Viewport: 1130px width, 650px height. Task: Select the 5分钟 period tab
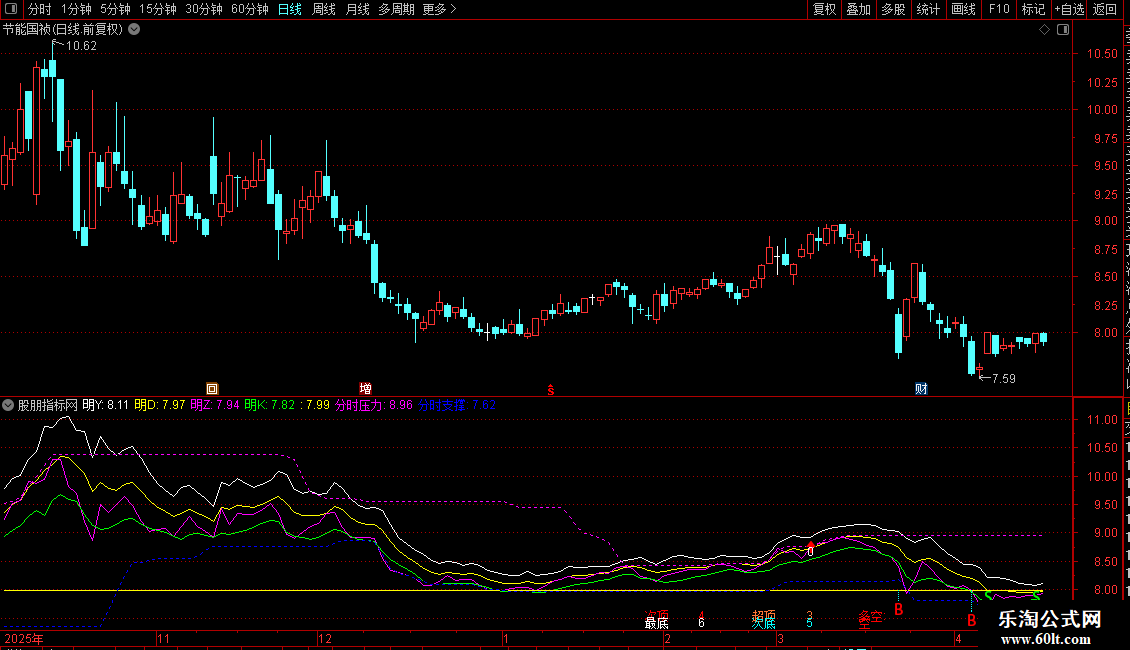pos(115,9)
